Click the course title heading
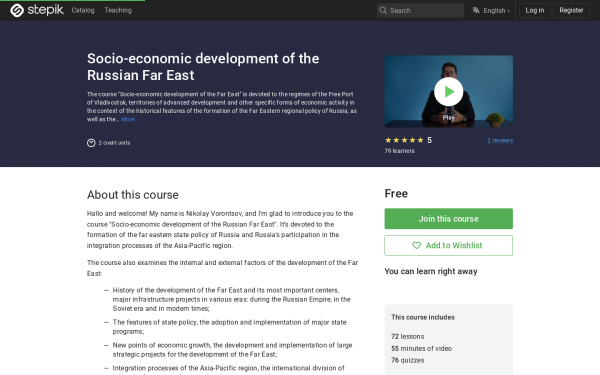 tap(203, 67)
